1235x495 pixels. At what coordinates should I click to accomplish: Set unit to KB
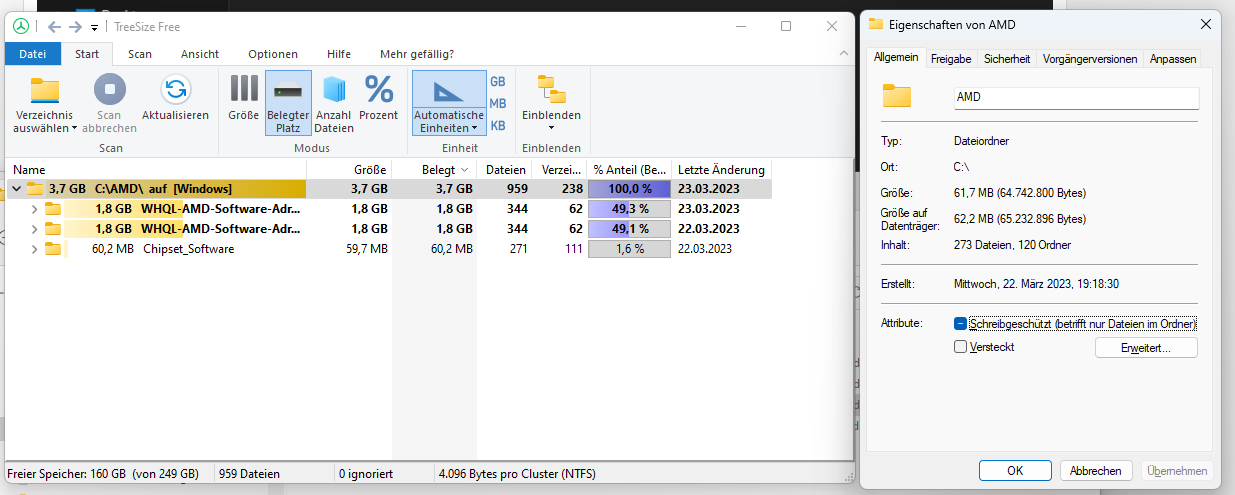click(498, 125)
